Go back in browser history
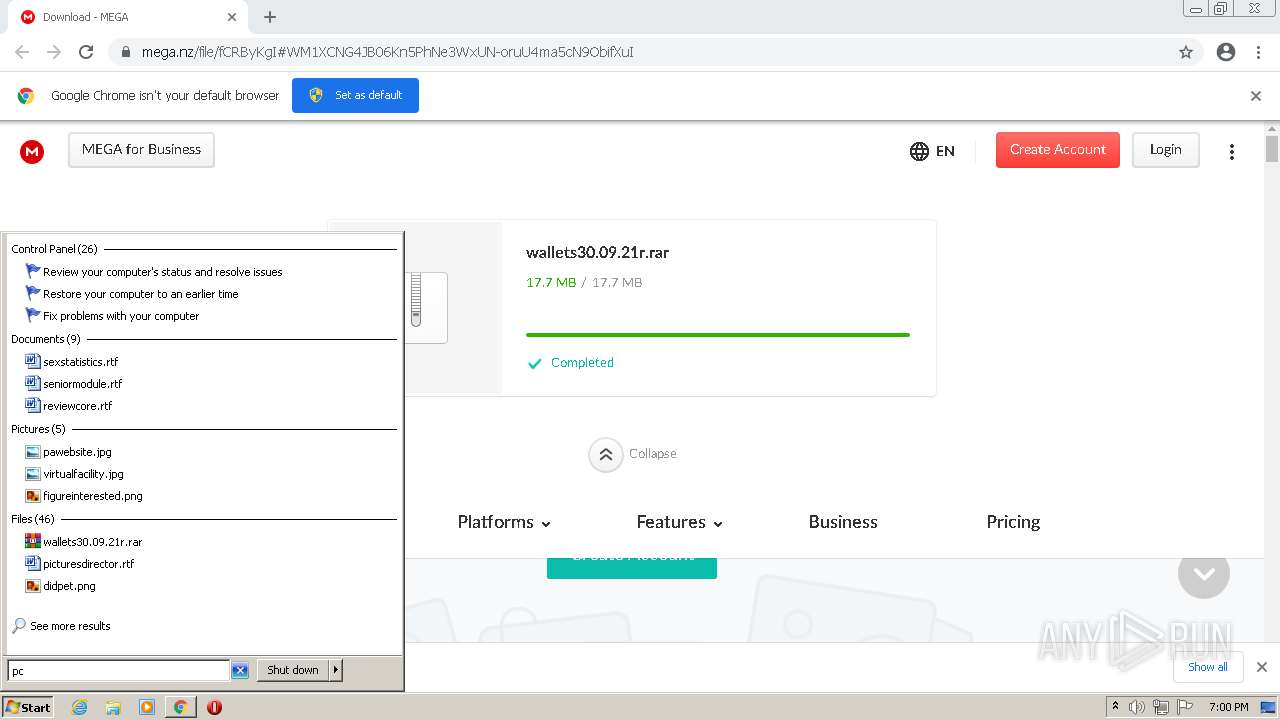This screenshot has height=720, width=1280. click(x=22, y=52)
